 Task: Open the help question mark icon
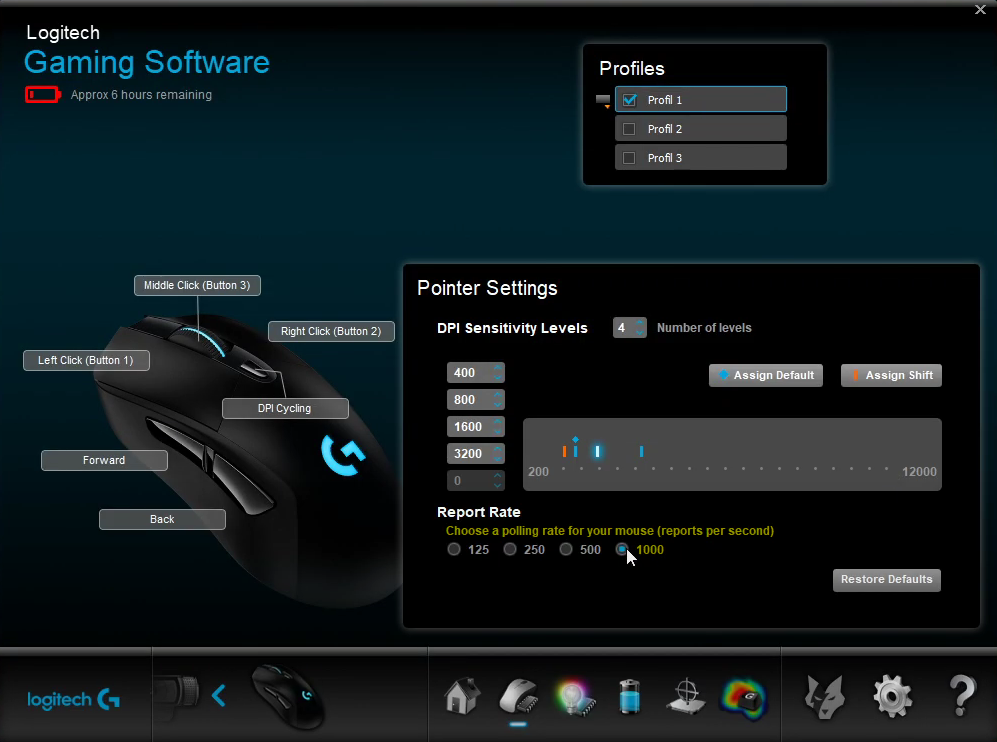(x=962, y=696)
